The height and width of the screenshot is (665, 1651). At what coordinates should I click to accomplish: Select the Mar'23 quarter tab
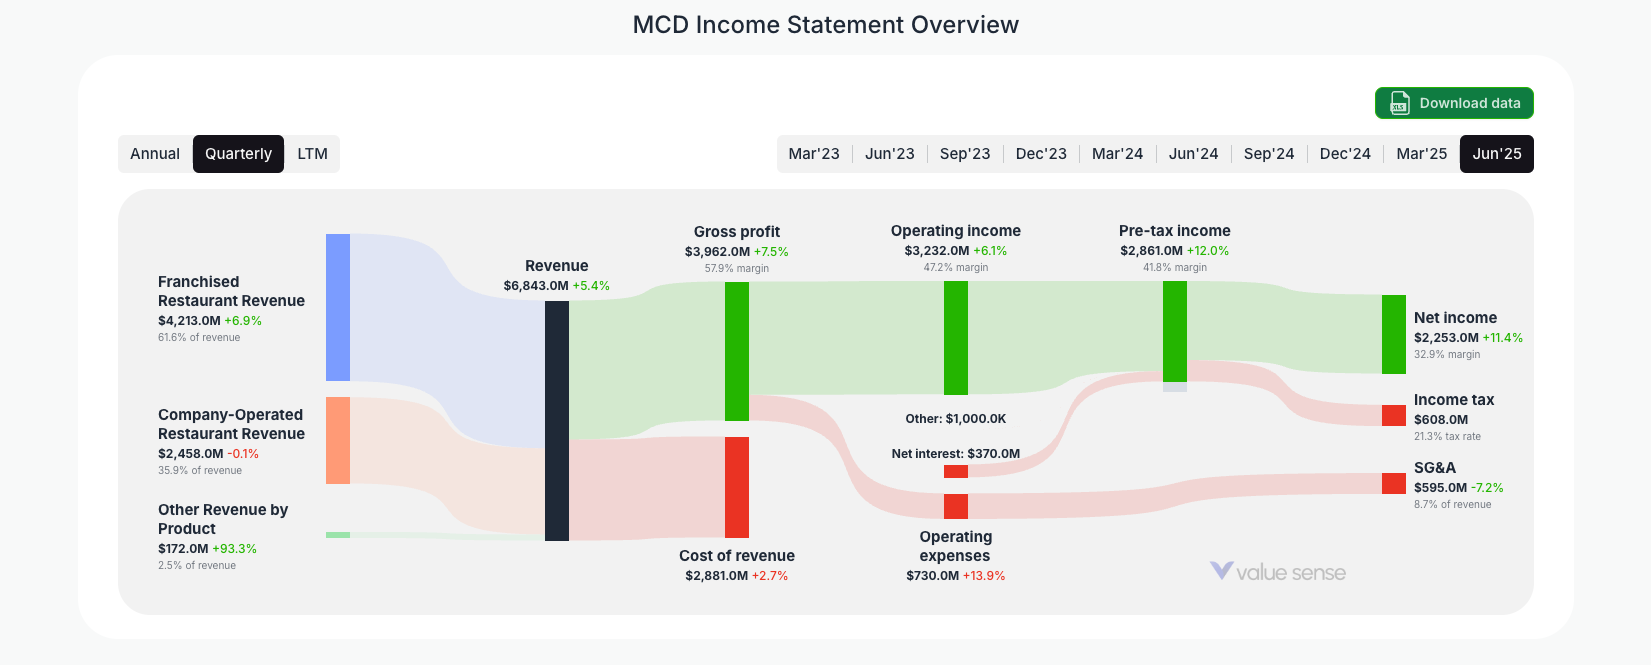tap(814, 153)
